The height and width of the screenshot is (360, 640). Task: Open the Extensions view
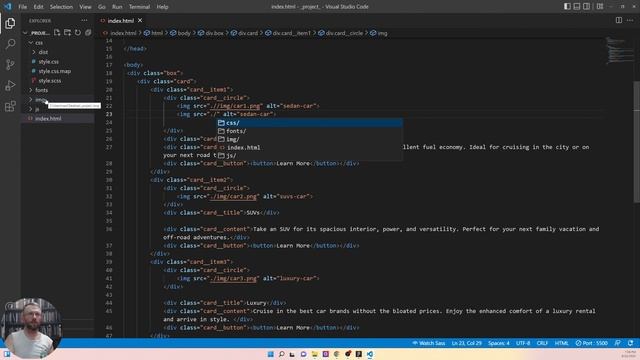(10, 106)
